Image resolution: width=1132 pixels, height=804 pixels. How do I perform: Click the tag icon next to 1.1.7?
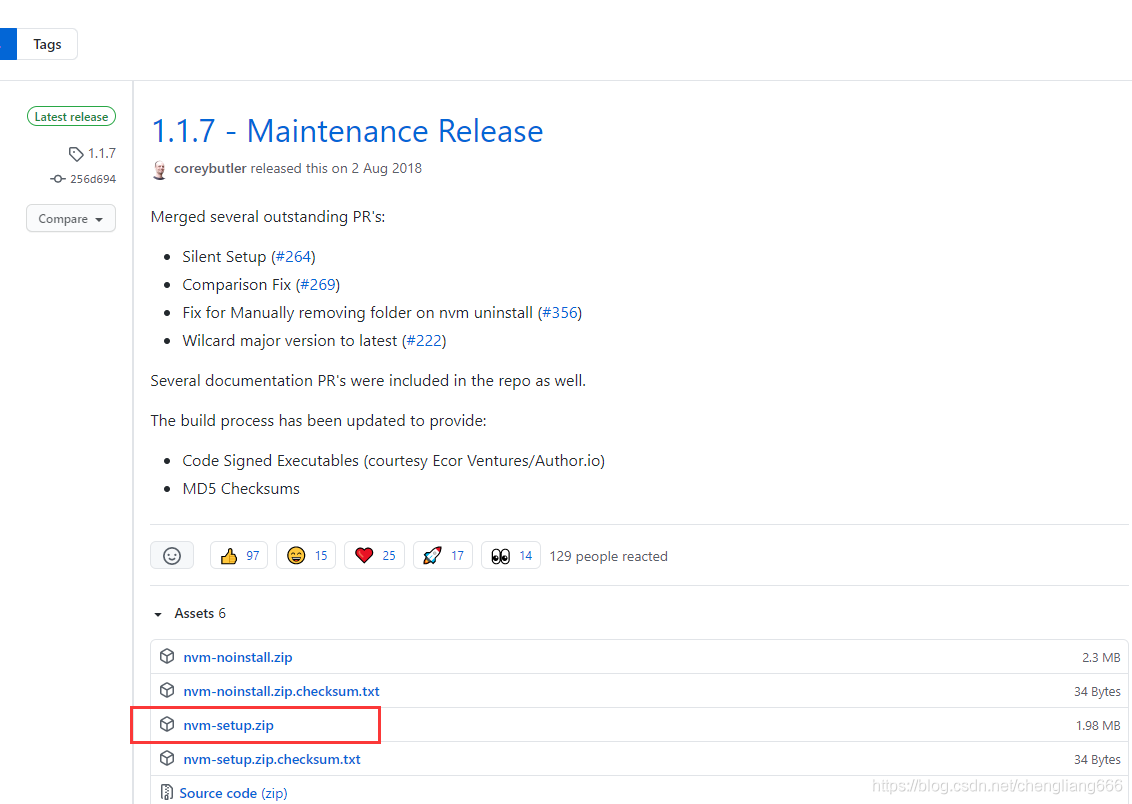point(76,153)
